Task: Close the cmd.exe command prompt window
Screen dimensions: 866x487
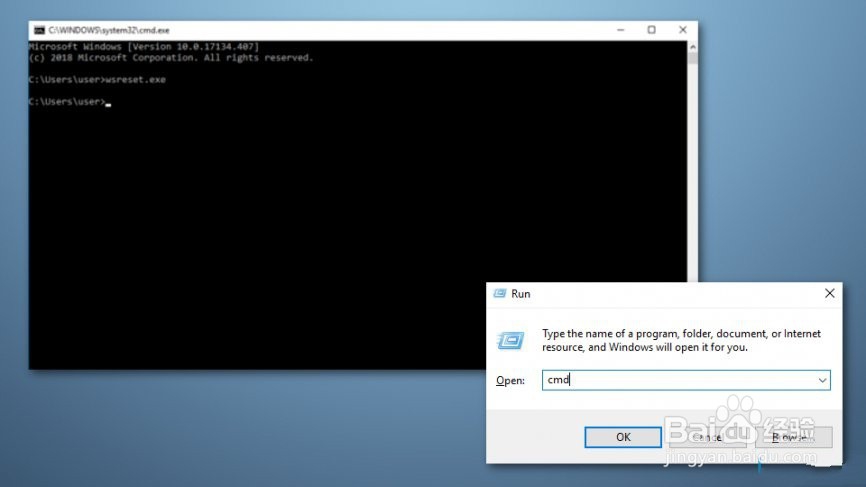Action: 683,30
